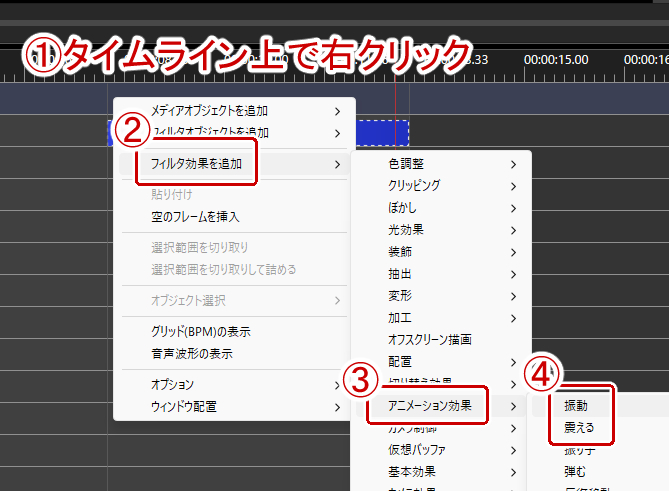The height and width of the screenshot is (491, 669).
Task: Open アニメーション効果 submenu
Action: (441, 406)
